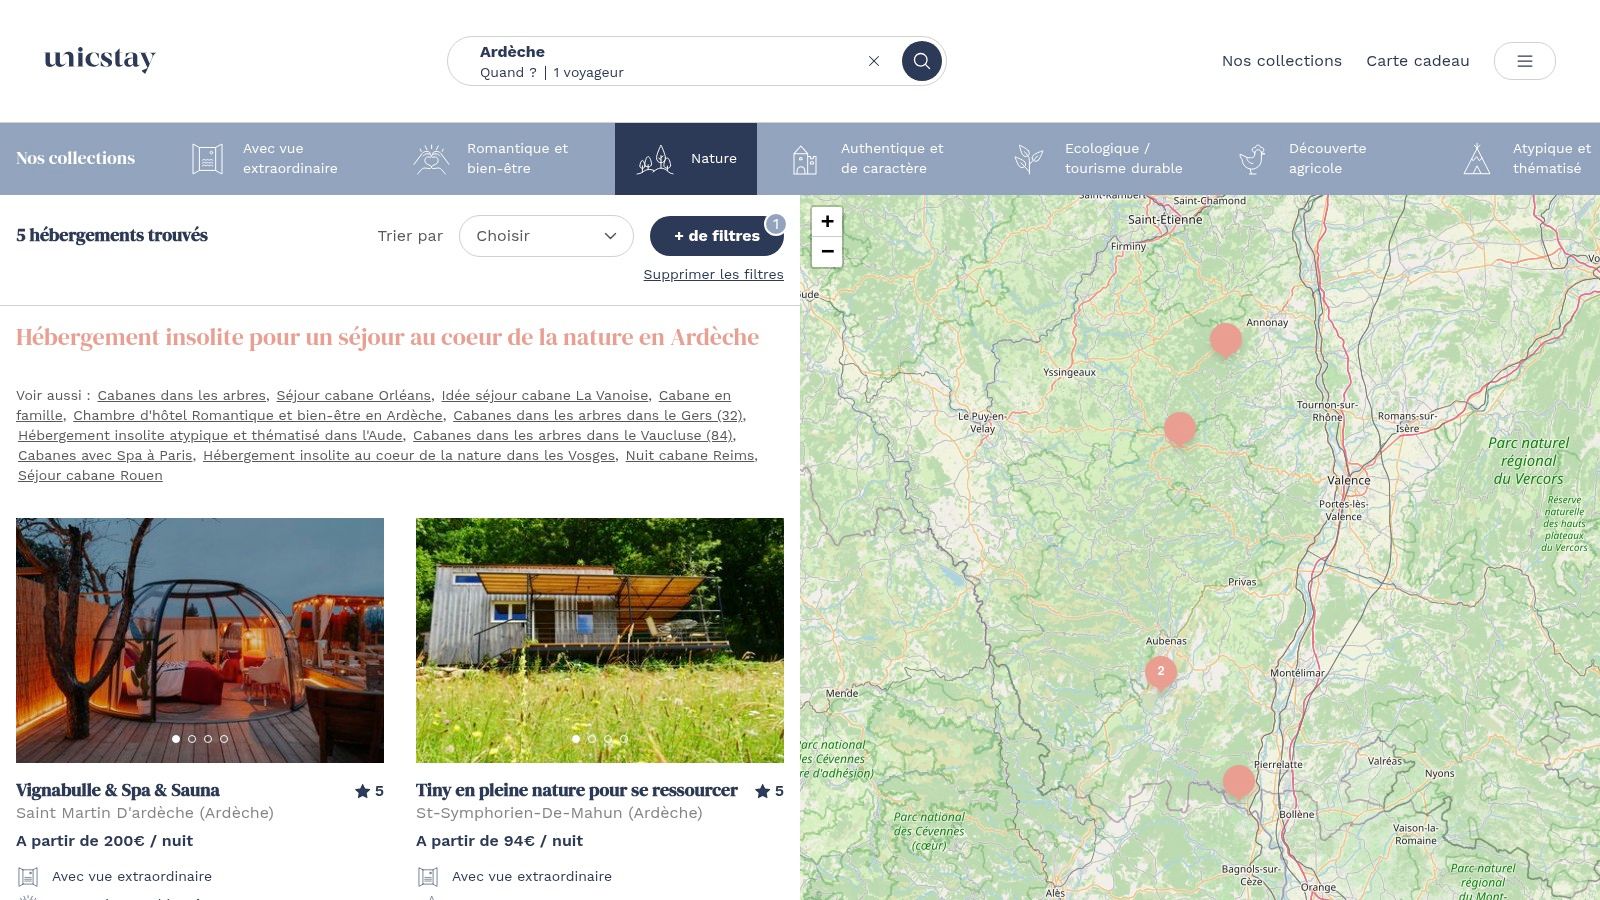Follow Nuit cabane Reims link

coord(690,455)
